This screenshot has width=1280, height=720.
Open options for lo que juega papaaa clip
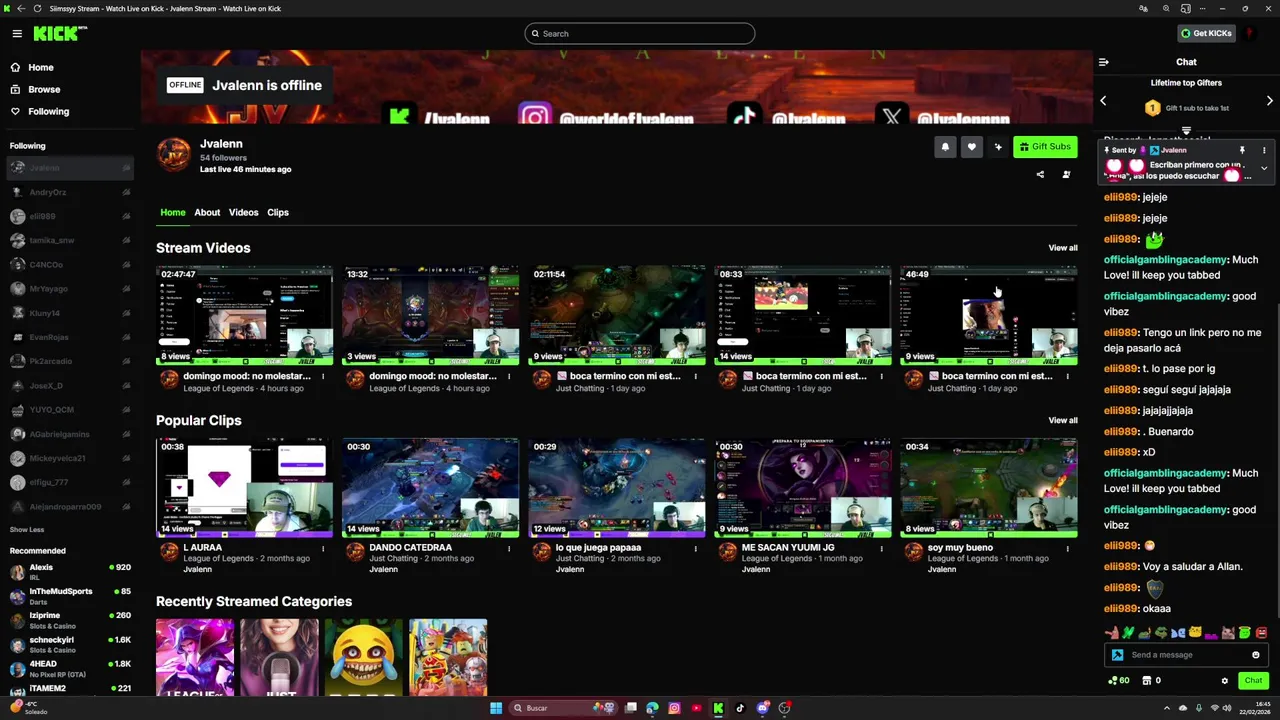click(695, 548)
